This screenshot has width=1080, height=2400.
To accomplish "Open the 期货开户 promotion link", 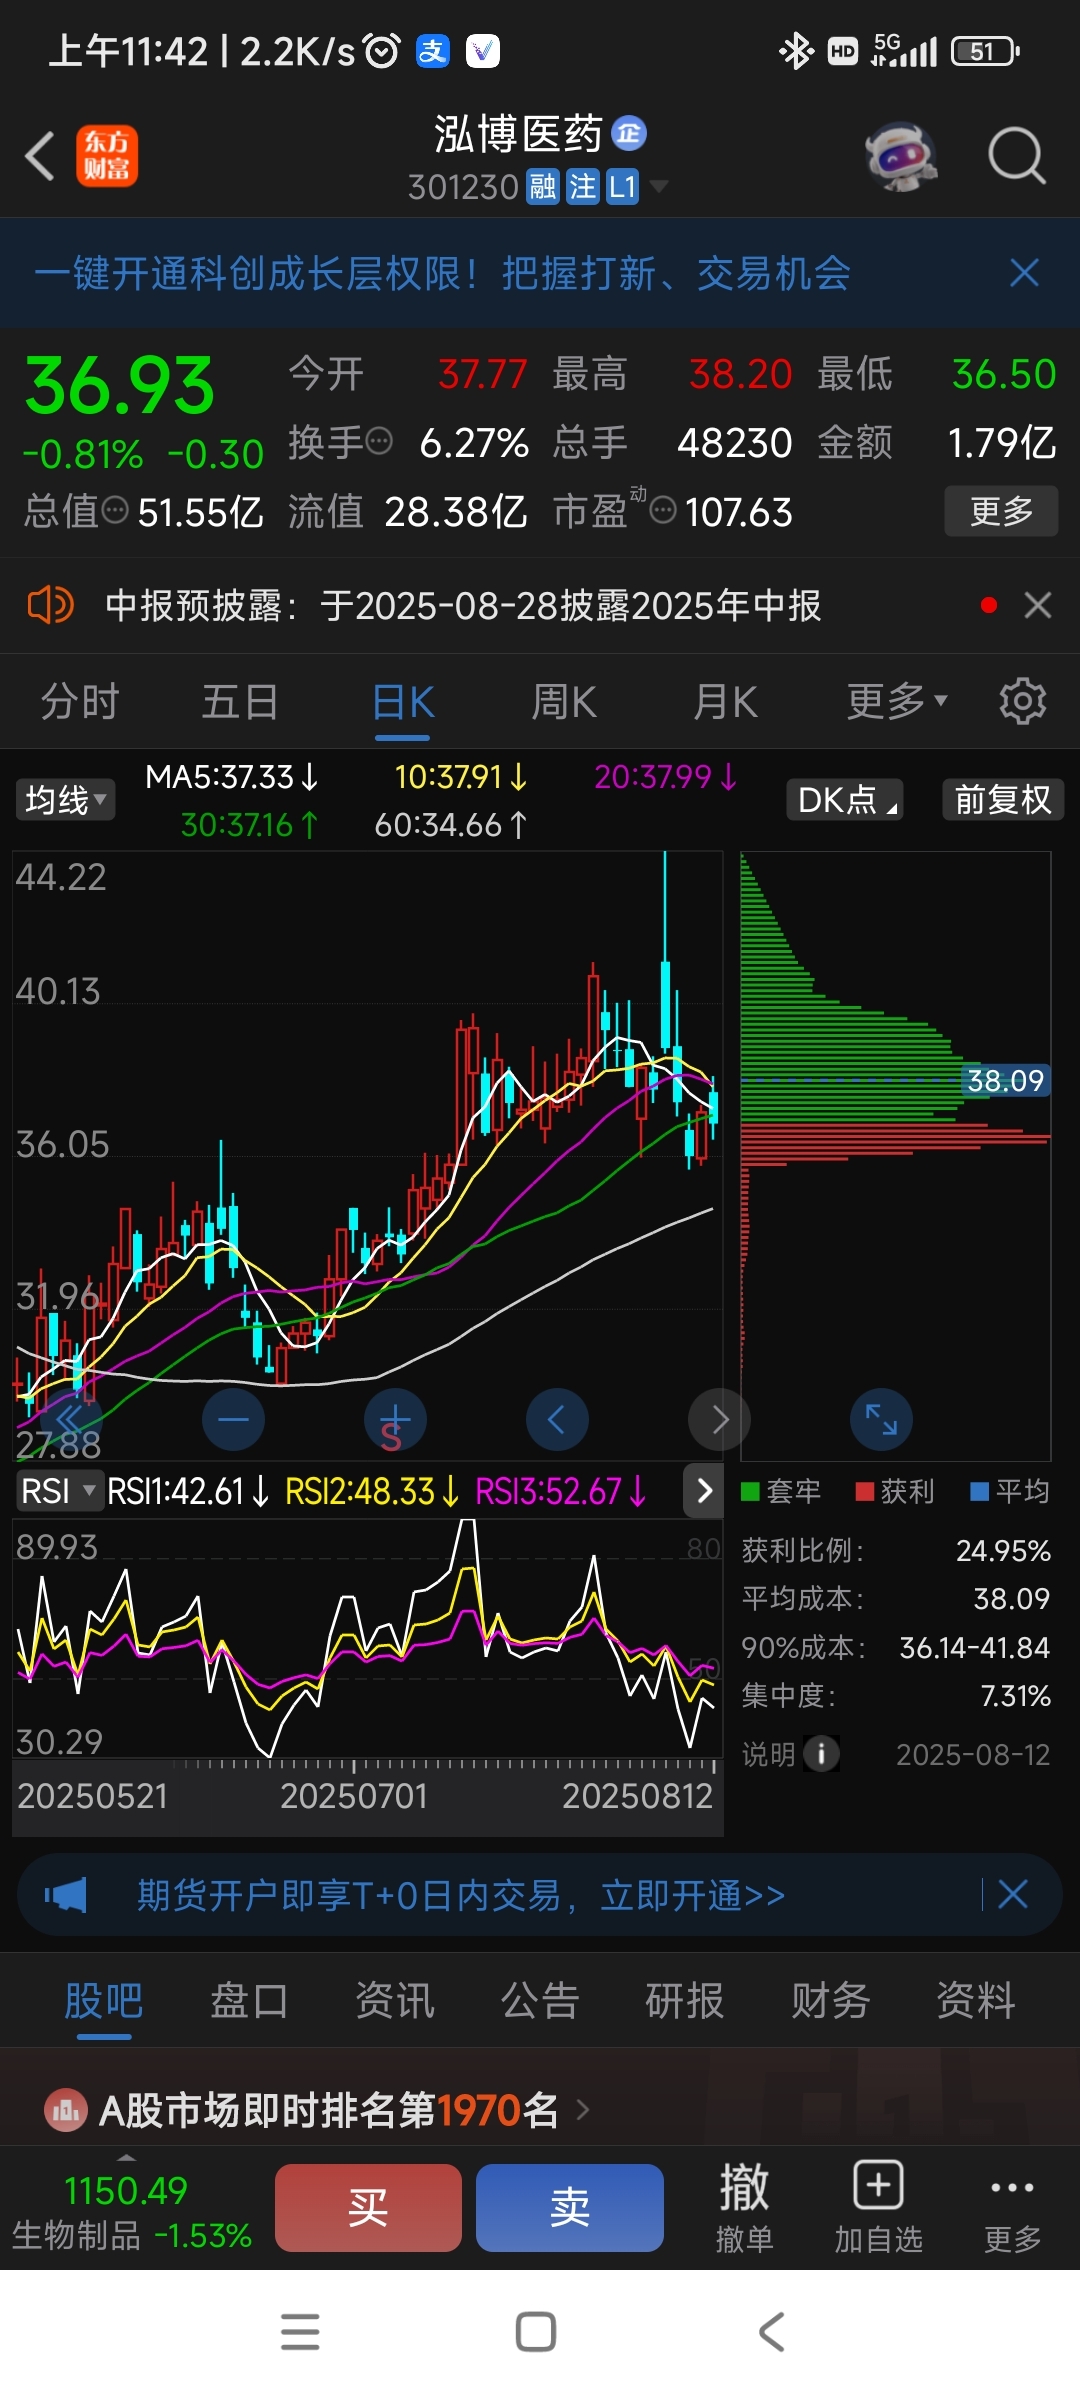I will (461, 1895).
